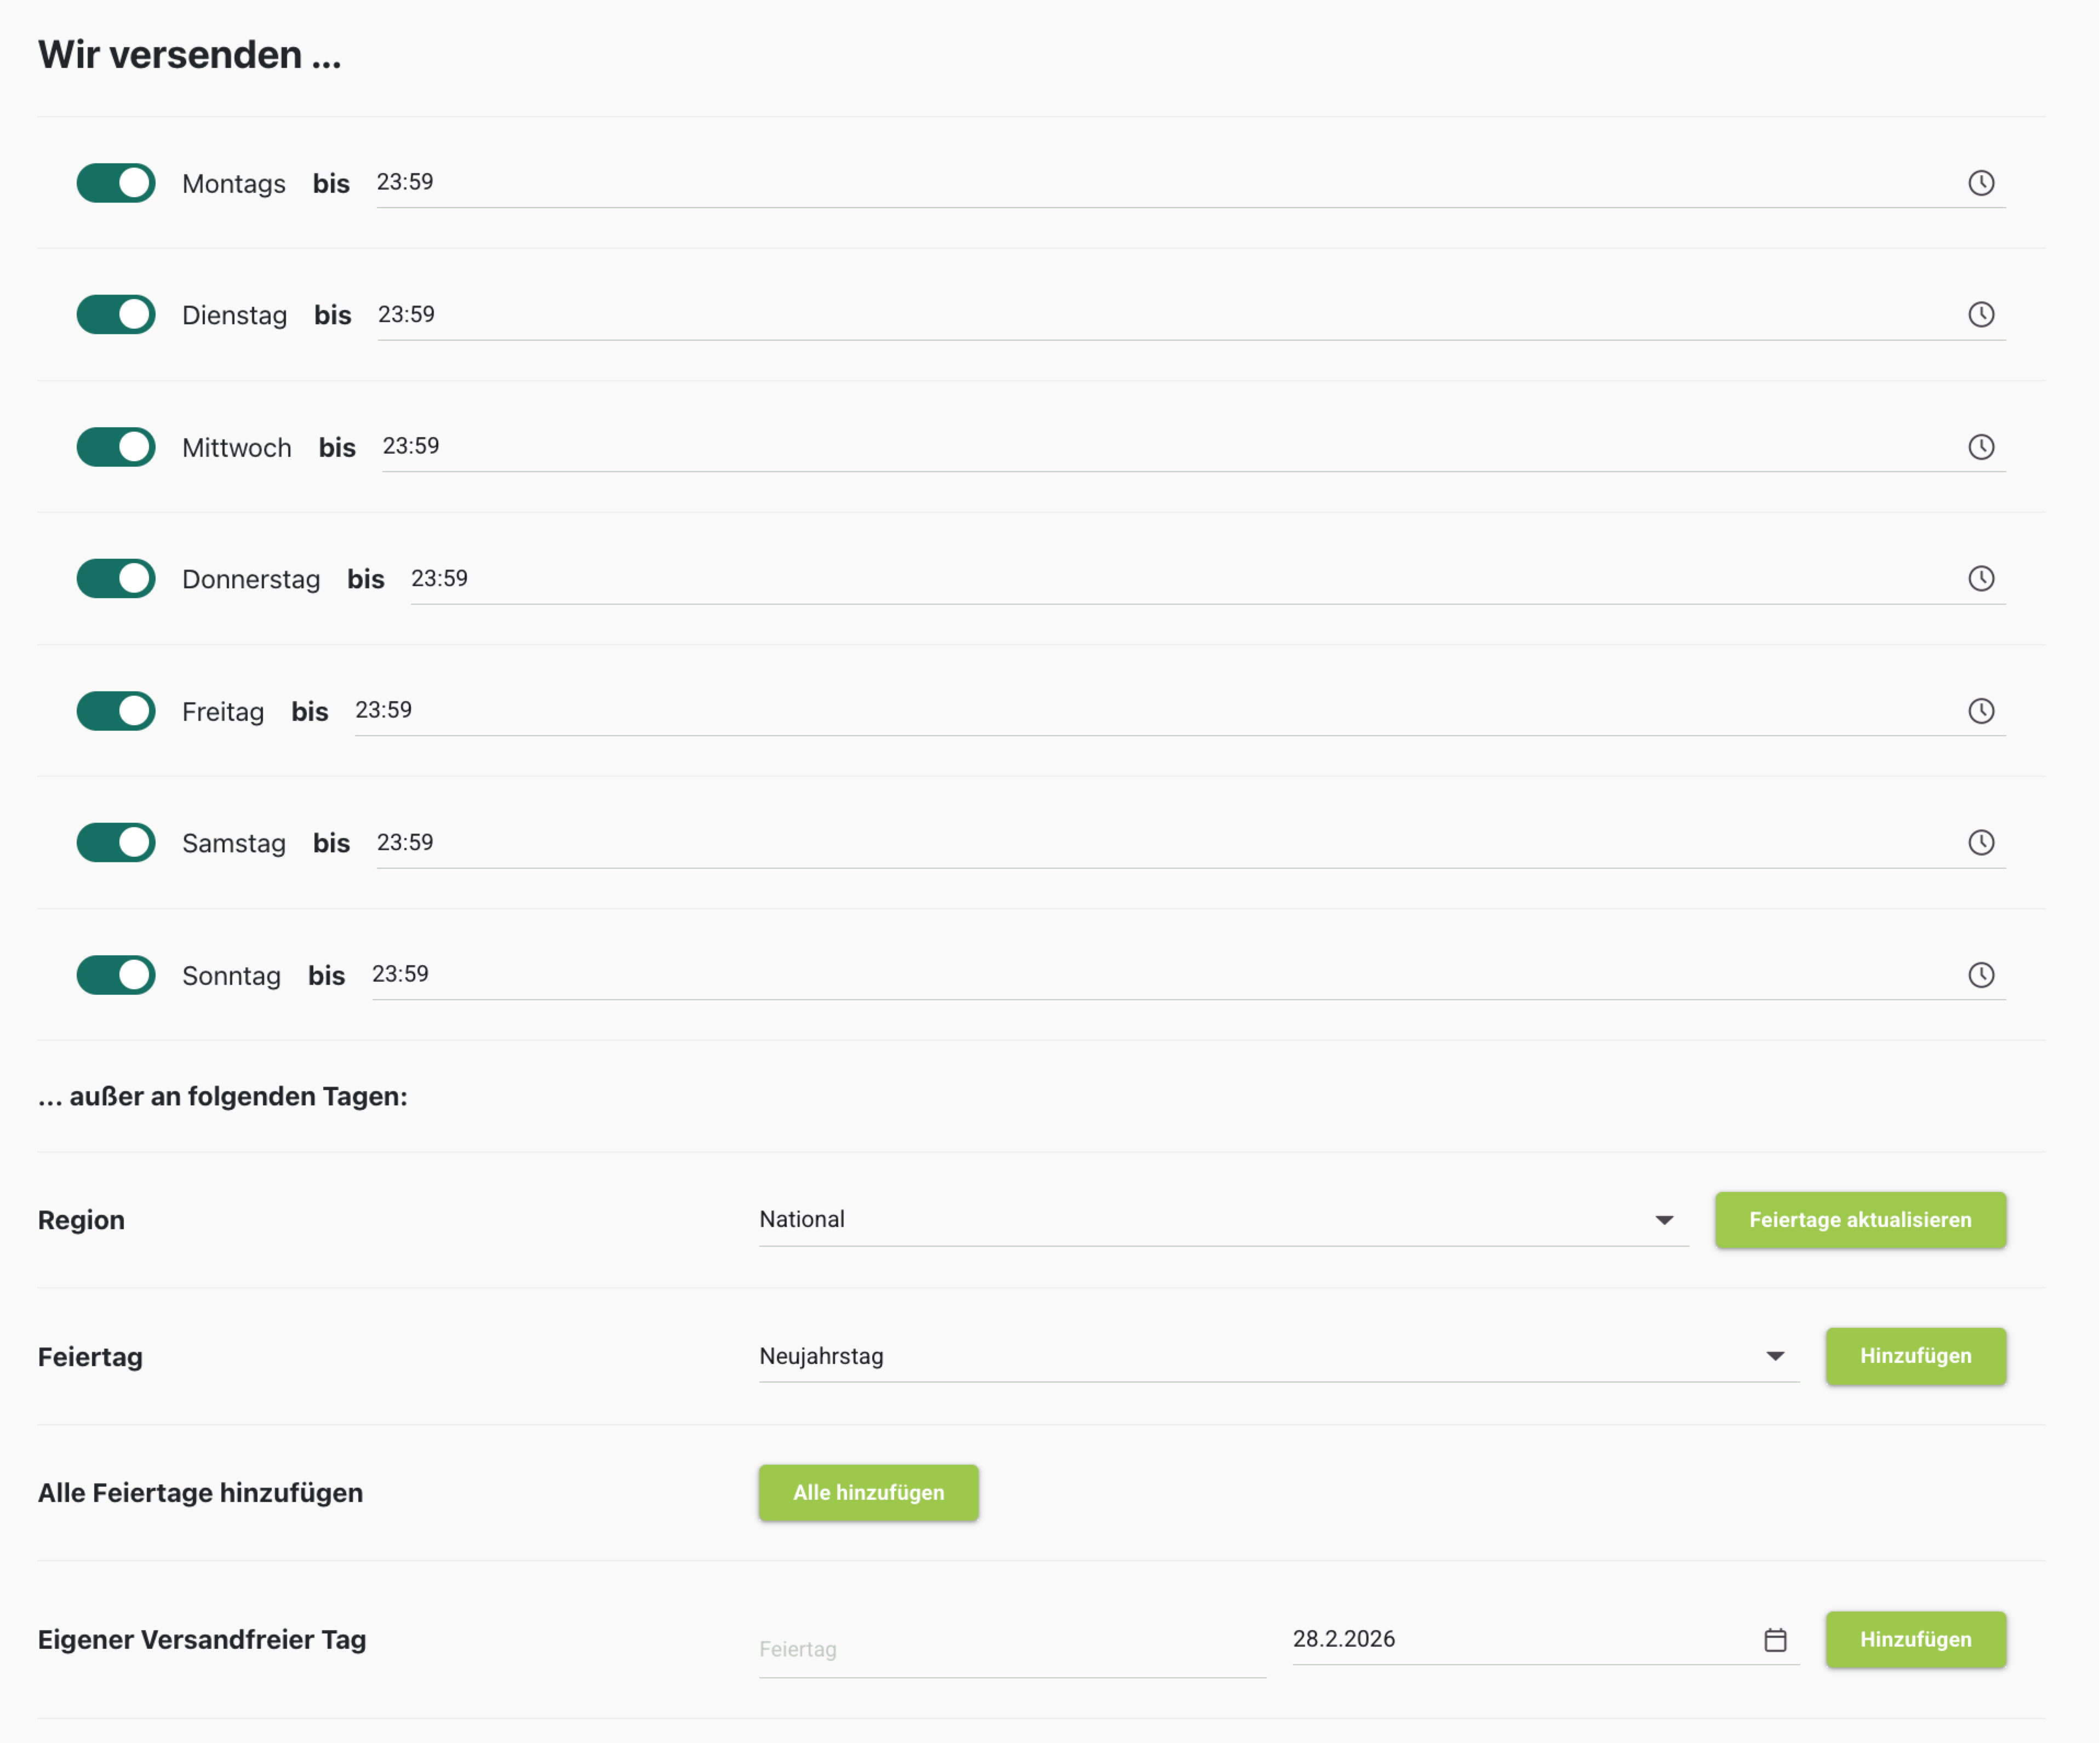Click the clock icon for Donnerstag
Viewport: 2100px width, 1743px height.
point(1980,579)
